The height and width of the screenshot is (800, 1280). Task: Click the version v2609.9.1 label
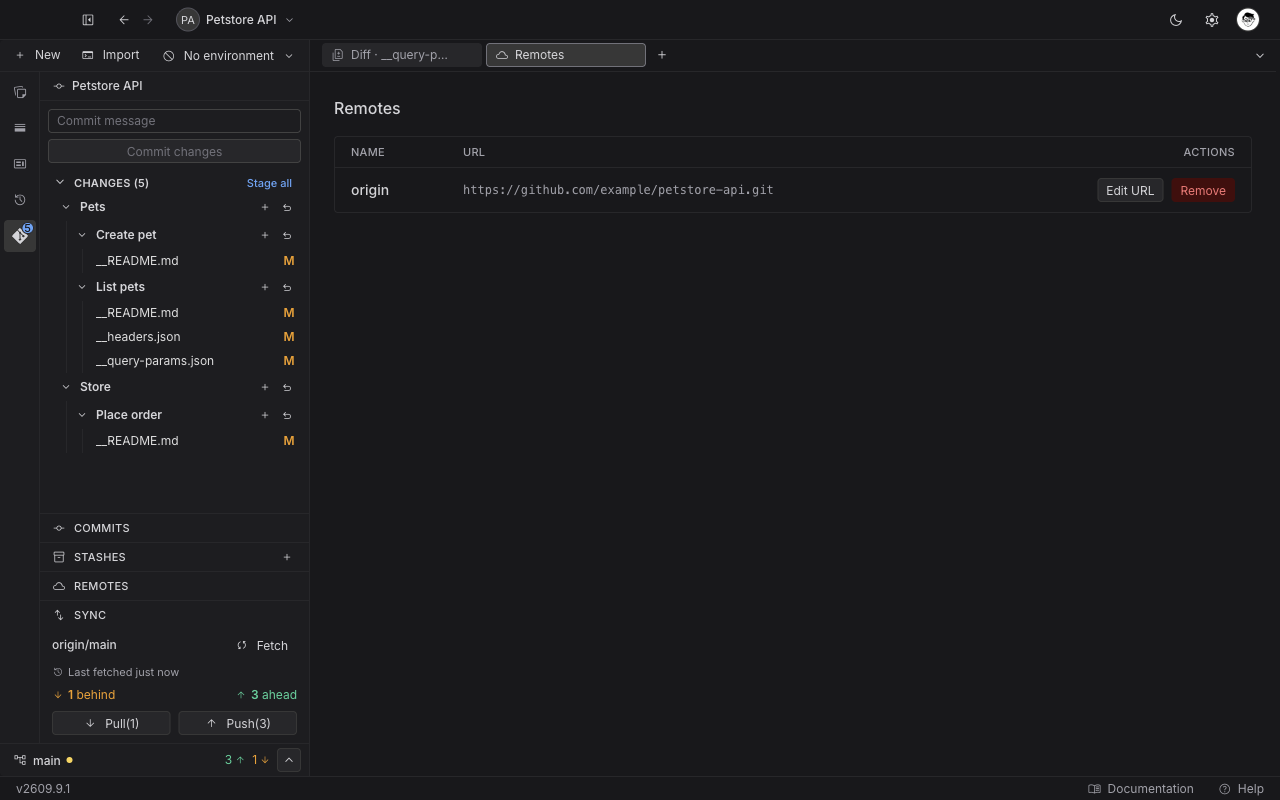coord(43,789)
